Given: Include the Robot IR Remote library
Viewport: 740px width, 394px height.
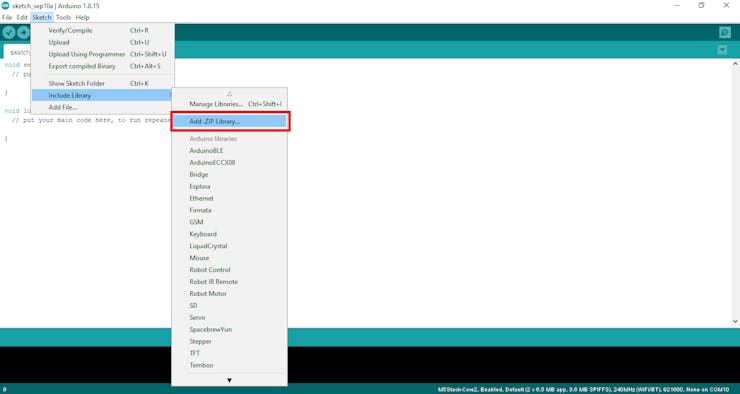Looking at the screenshot, I should (x=229, y=282).
